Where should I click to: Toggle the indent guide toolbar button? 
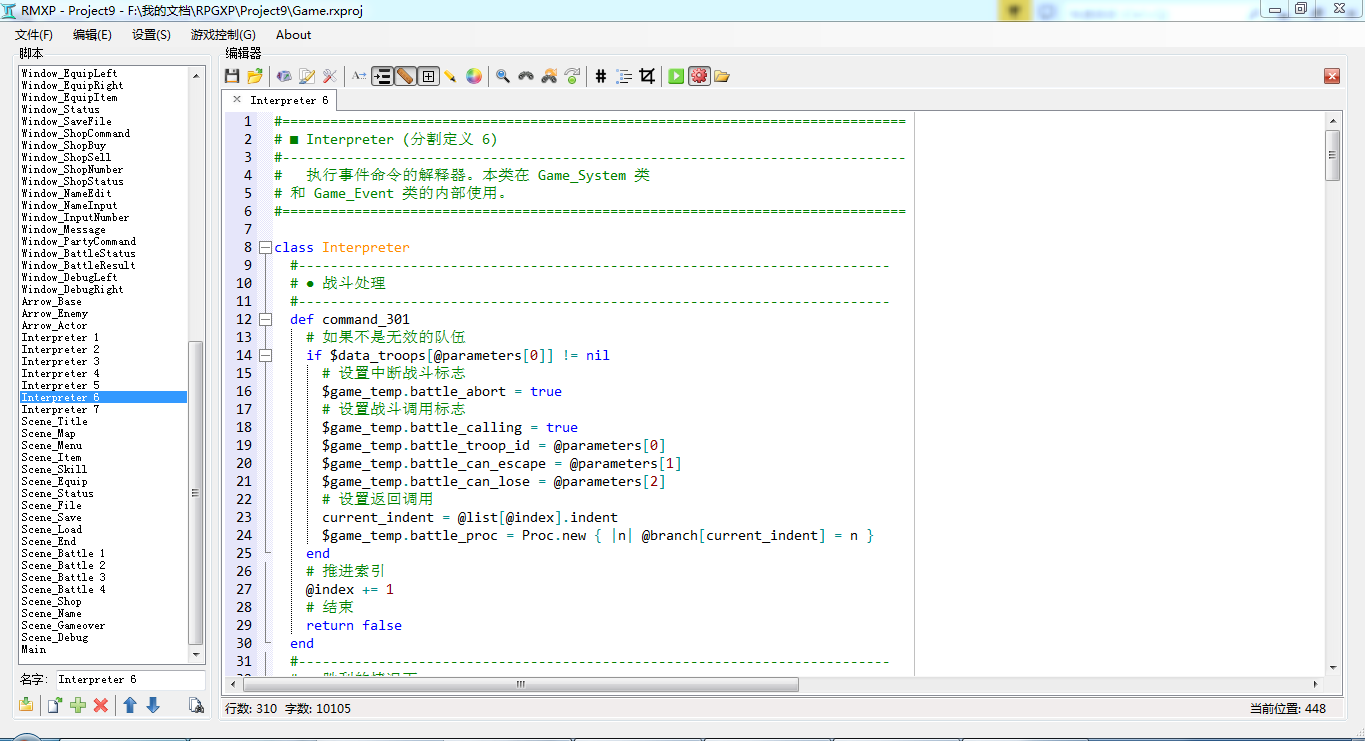pos(382,76)
